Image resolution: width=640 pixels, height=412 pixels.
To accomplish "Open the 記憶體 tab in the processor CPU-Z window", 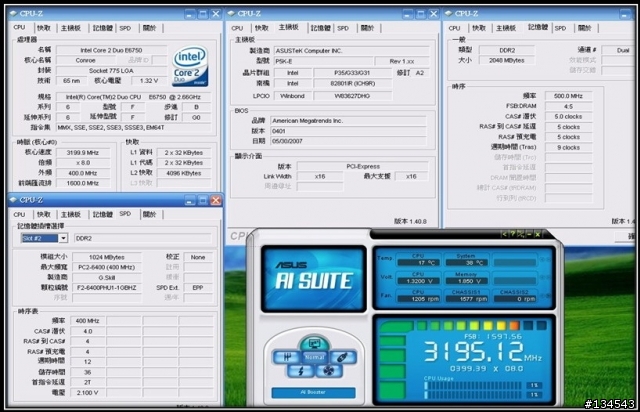I will [102, 28].
